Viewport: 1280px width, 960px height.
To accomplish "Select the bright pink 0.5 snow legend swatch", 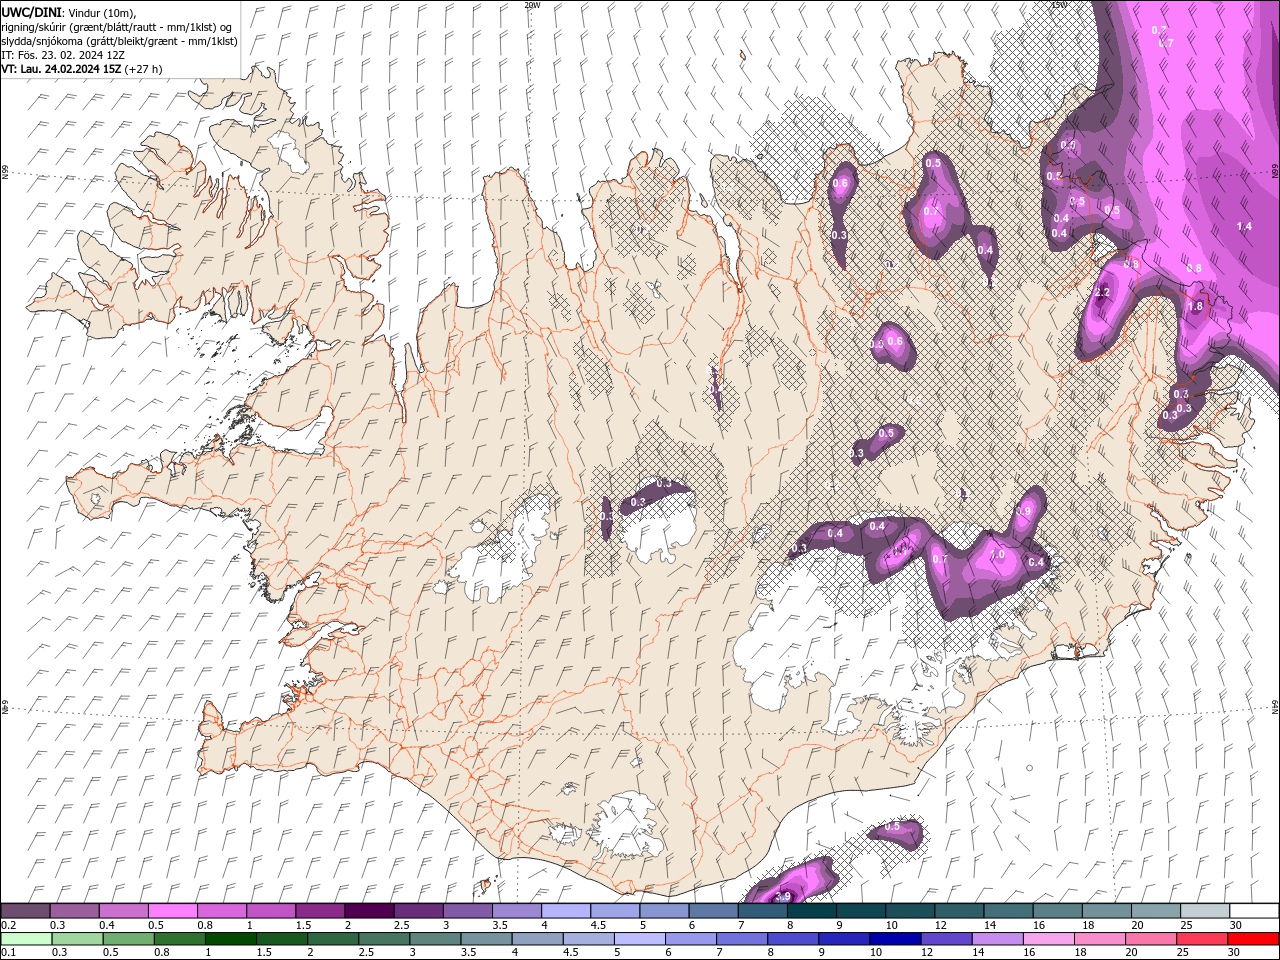I will (x=173, y=911).
